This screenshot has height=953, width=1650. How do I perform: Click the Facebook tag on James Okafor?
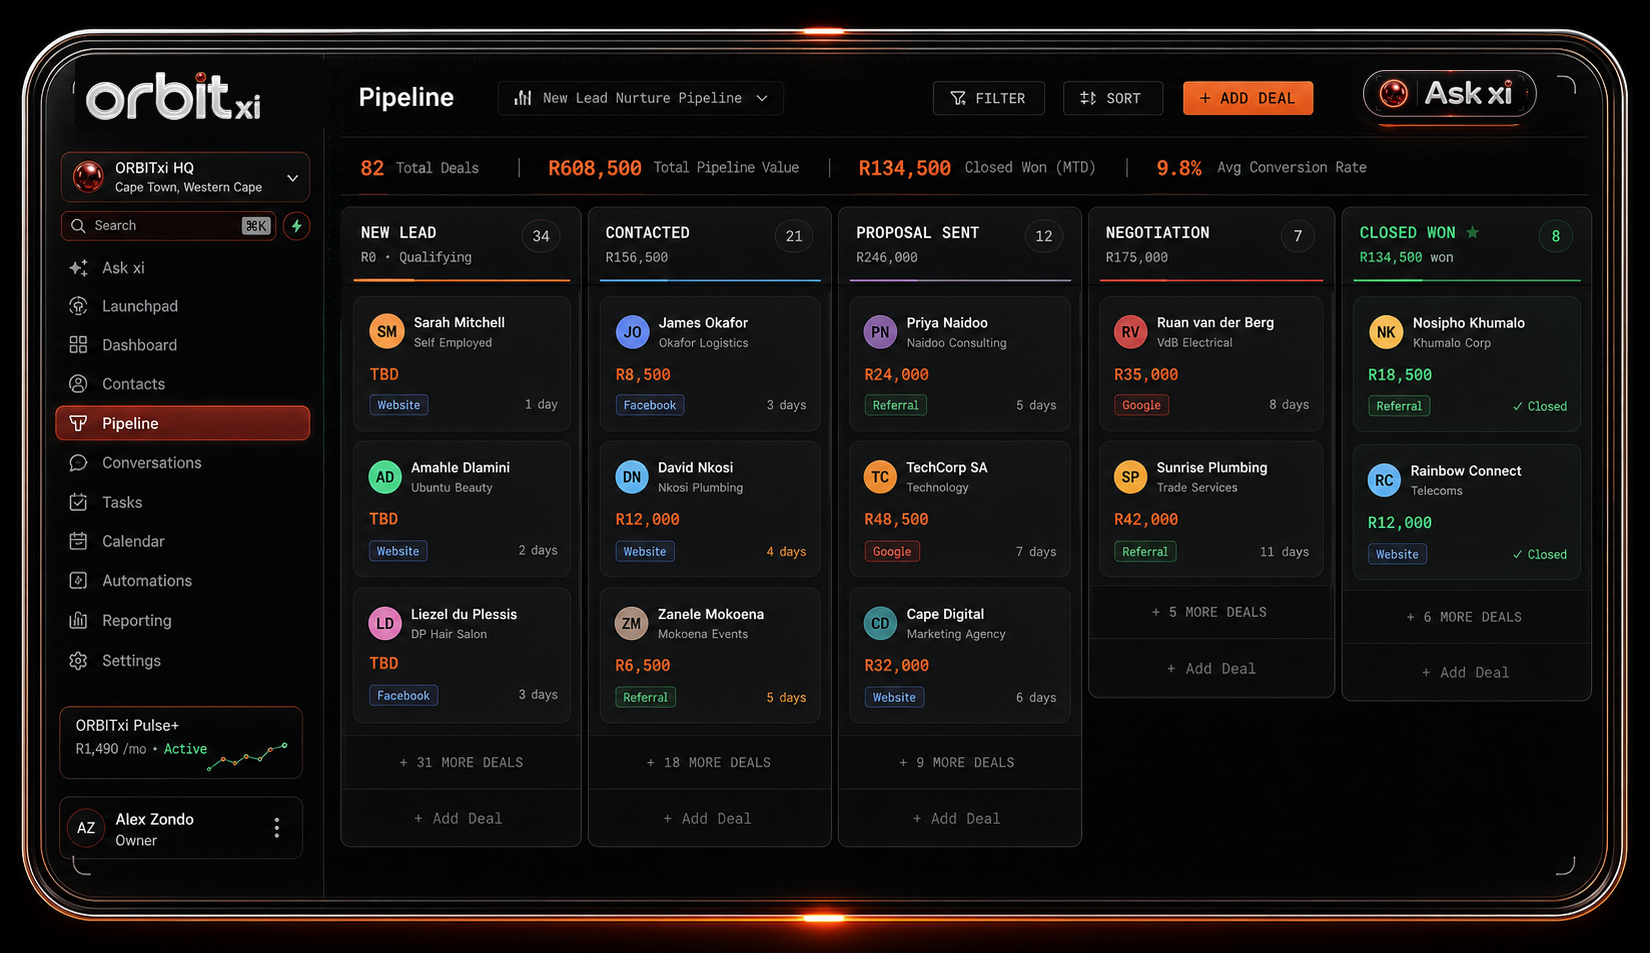(x=650, y=405)
